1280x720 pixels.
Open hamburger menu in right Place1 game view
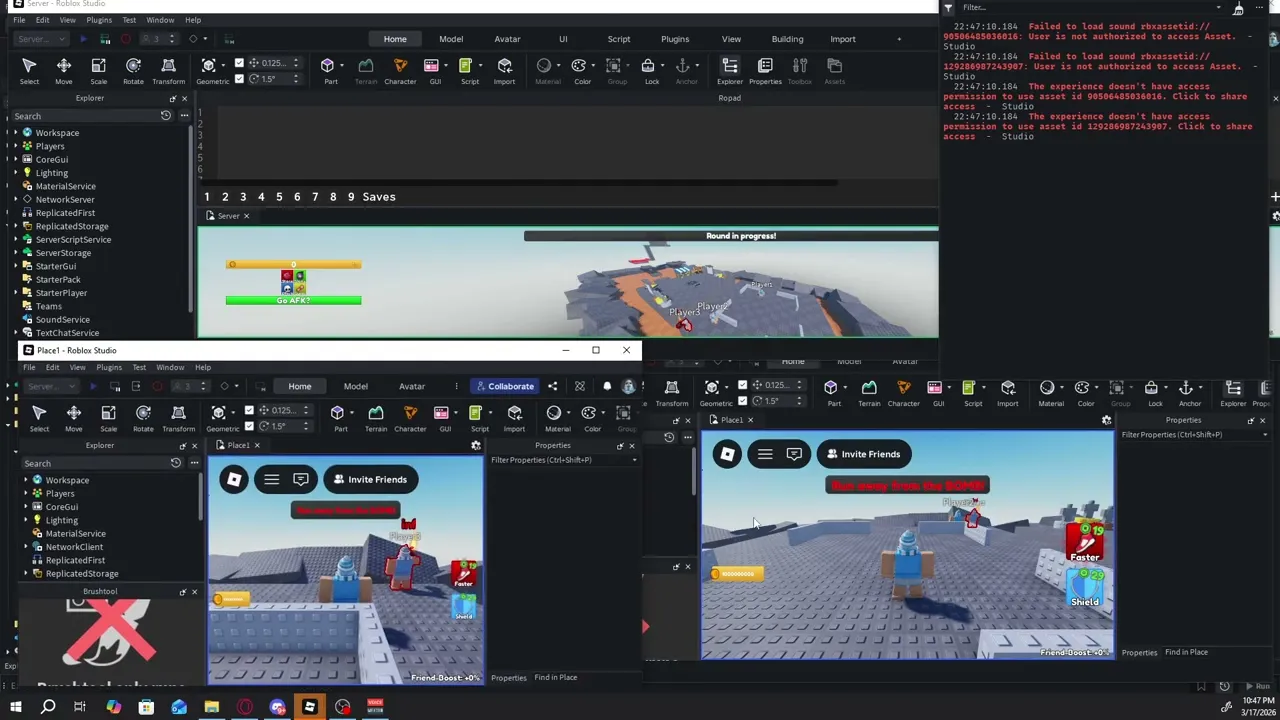pyautogui.click(x=765, y=454)
